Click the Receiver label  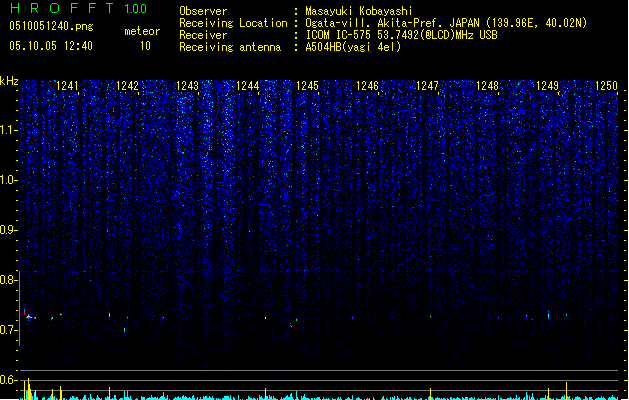pos(203,35)
